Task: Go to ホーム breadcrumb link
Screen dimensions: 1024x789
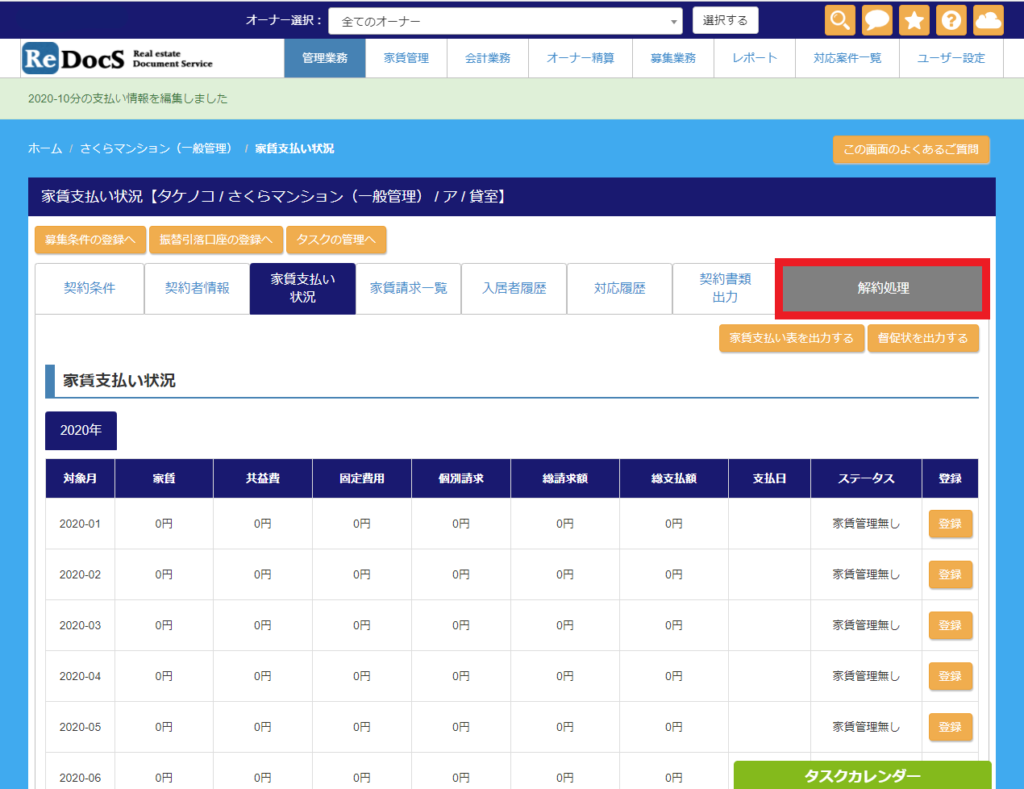Action: [x=45, y=148]
